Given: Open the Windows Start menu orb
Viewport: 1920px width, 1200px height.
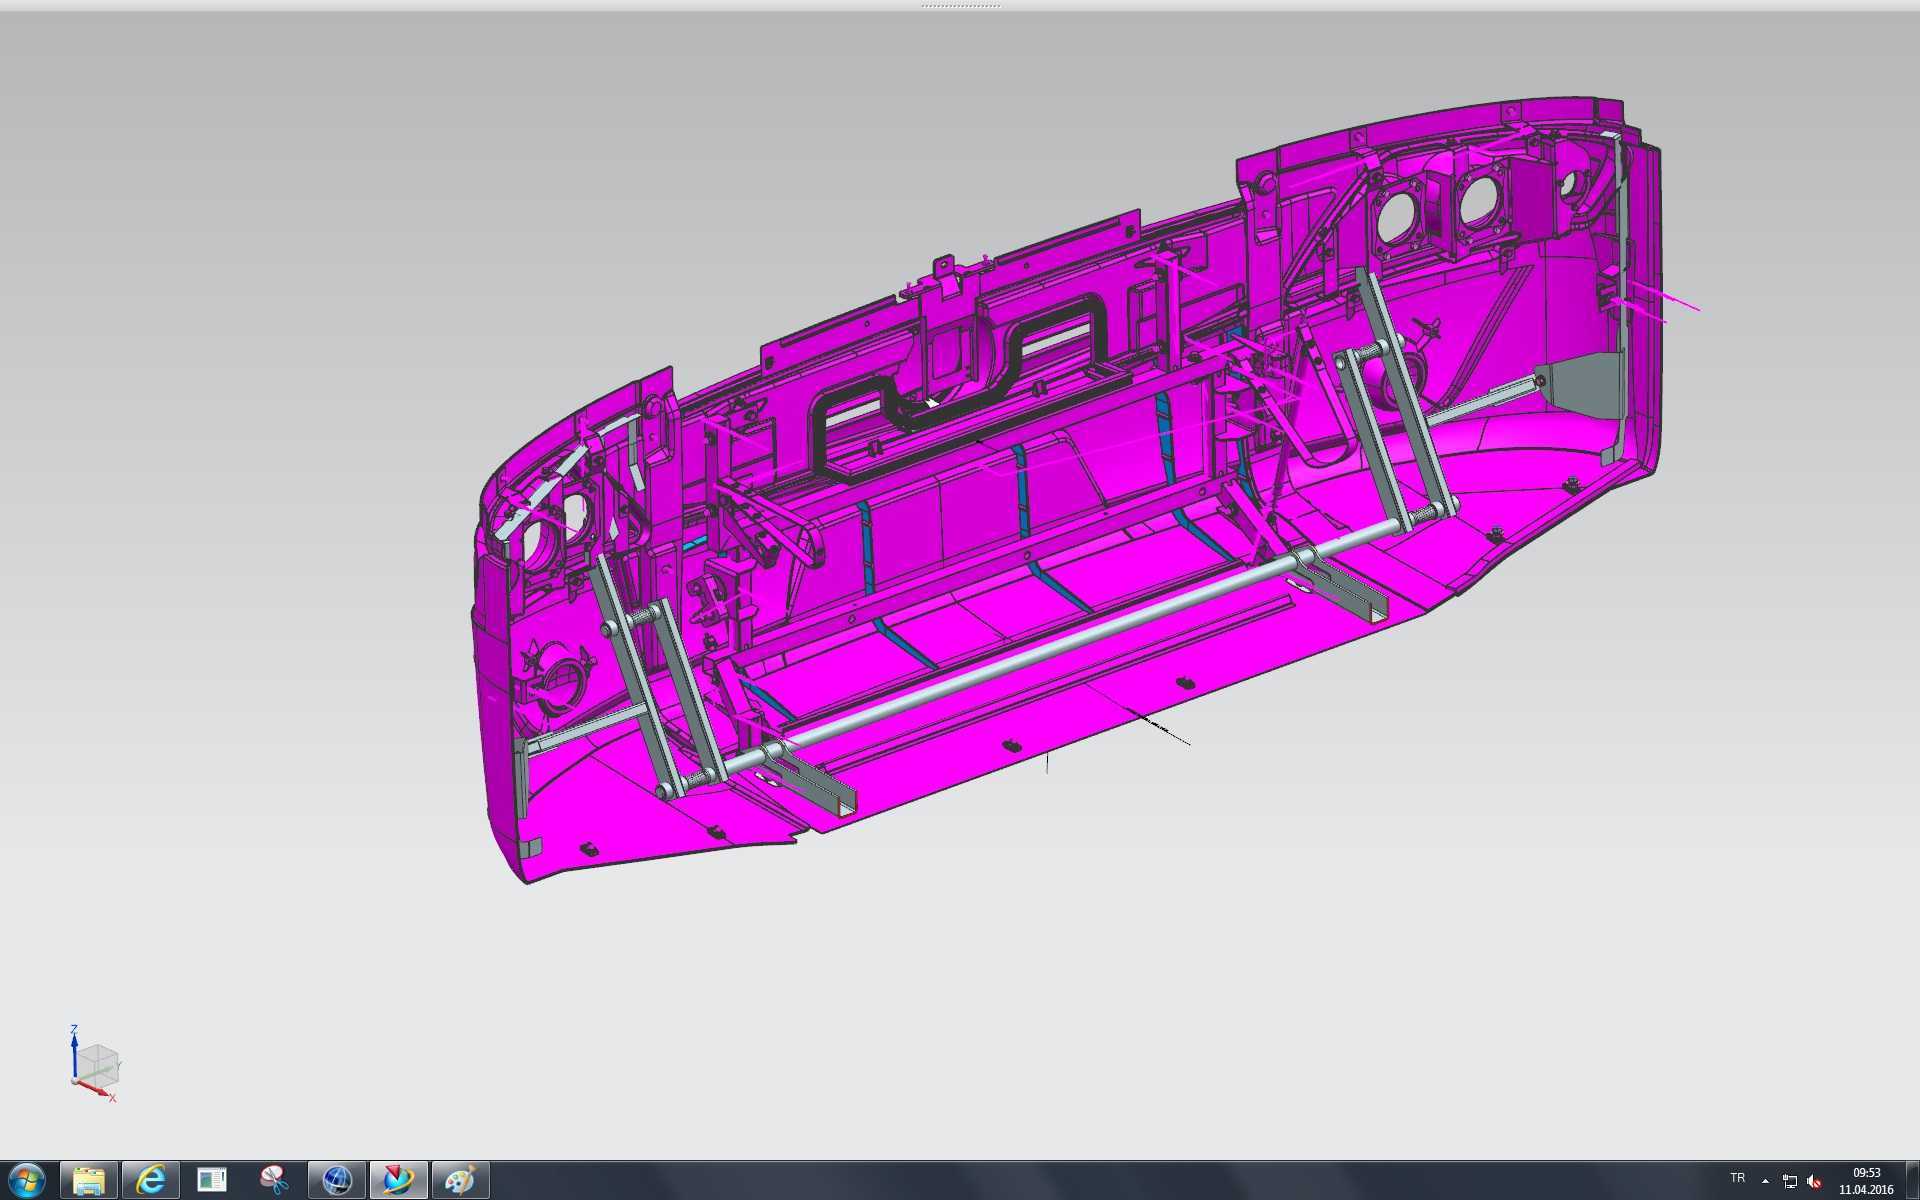Looking at the screenshot, I should click(27, 1181).
